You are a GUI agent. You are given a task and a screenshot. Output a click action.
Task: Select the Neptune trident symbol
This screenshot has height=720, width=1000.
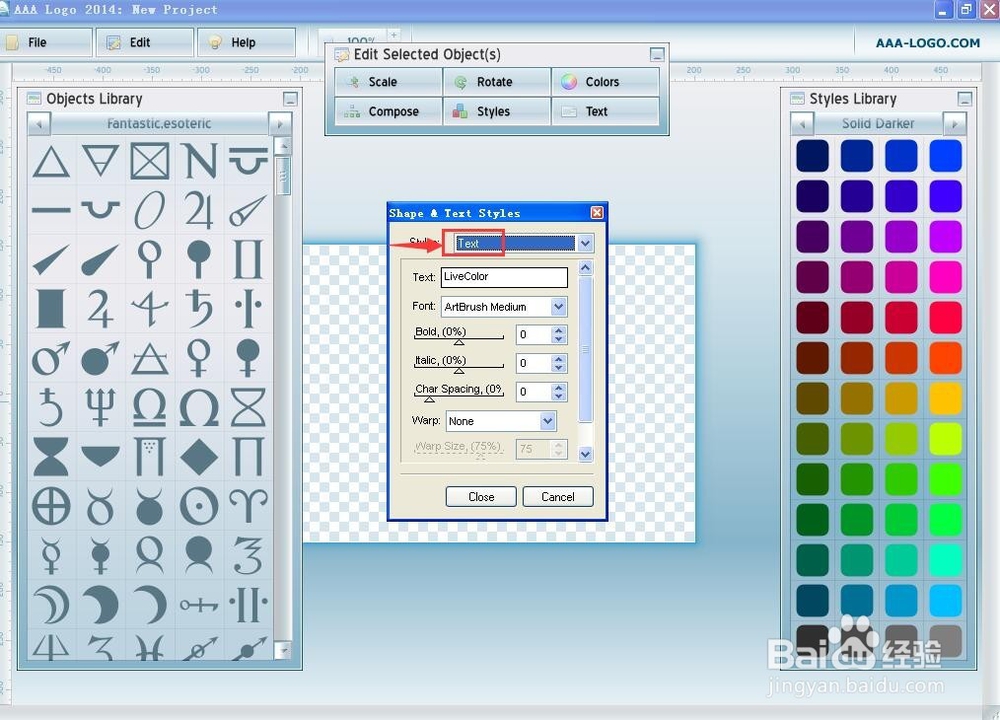(x=100, y=407)
